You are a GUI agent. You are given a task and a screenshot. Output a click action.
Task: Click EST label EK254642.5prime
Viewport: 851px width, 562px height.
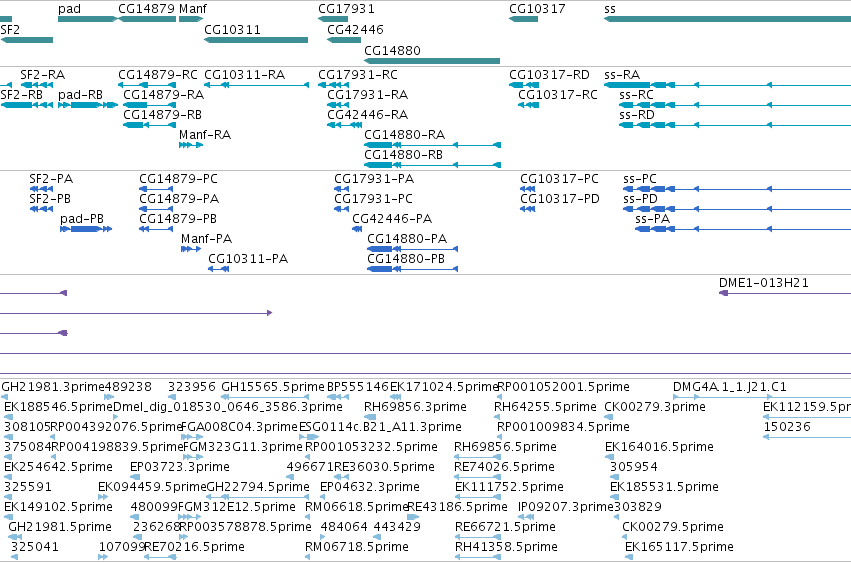point(58,467)
